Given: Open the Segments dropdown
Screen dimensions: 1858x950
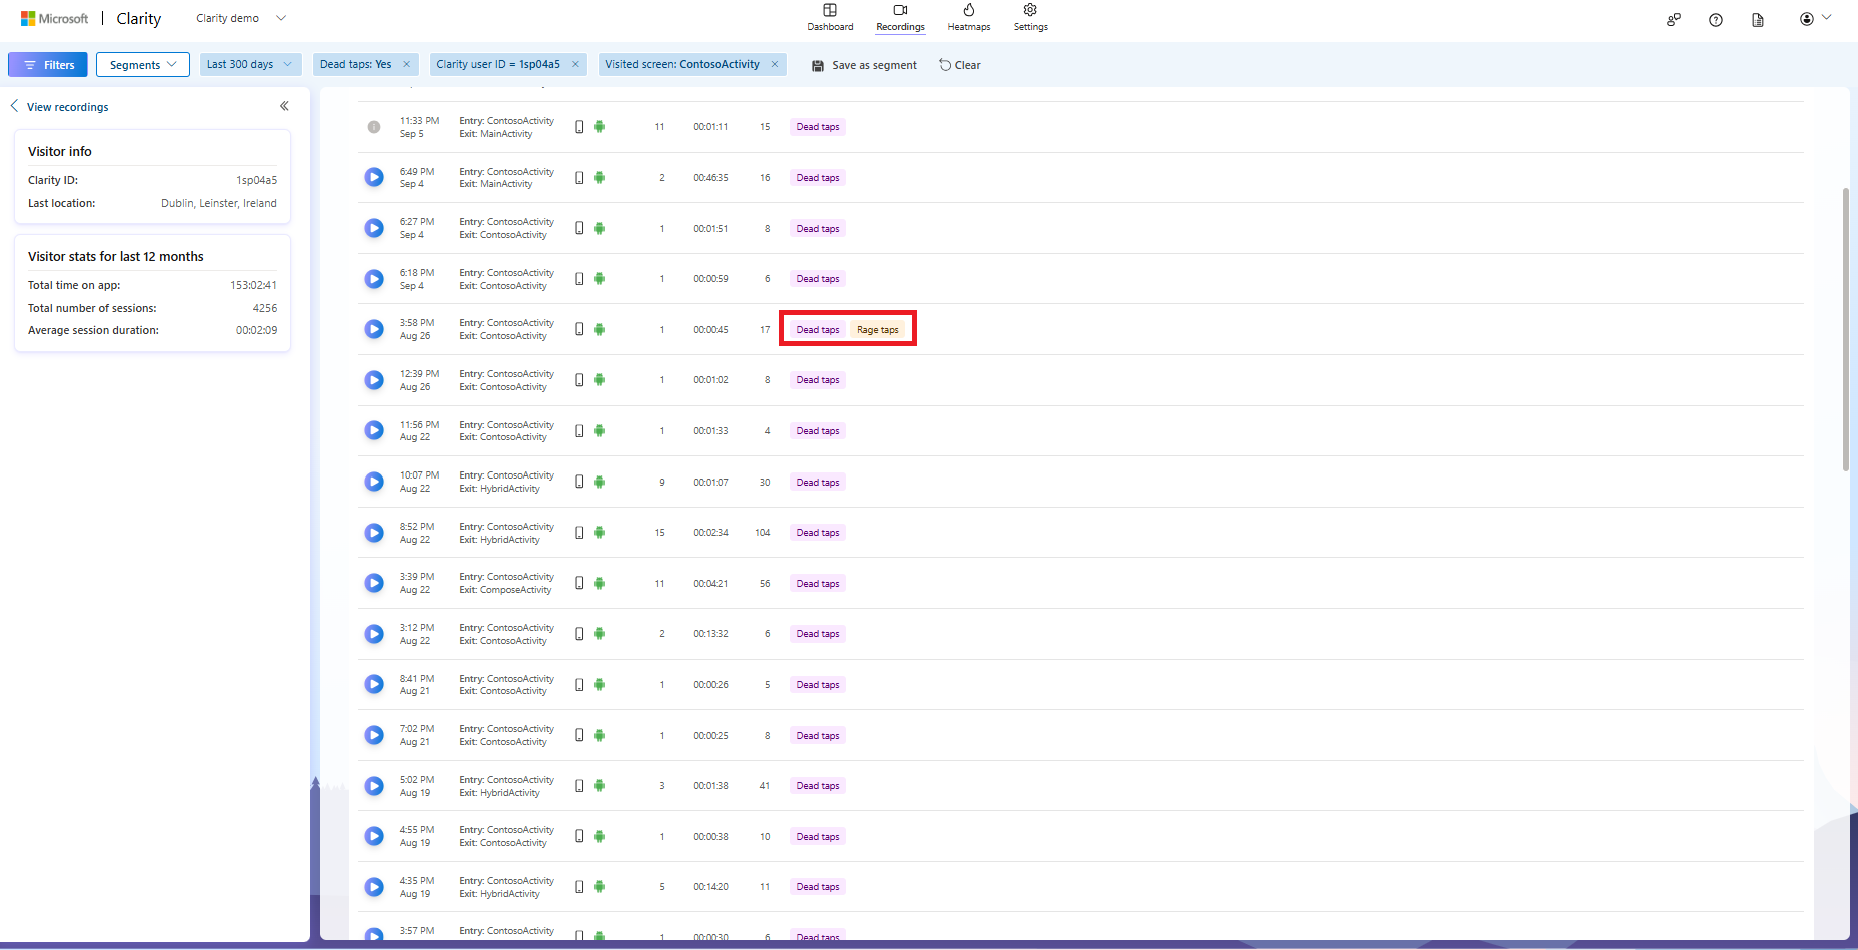Looking at the screenshot, I should (143, 65).
